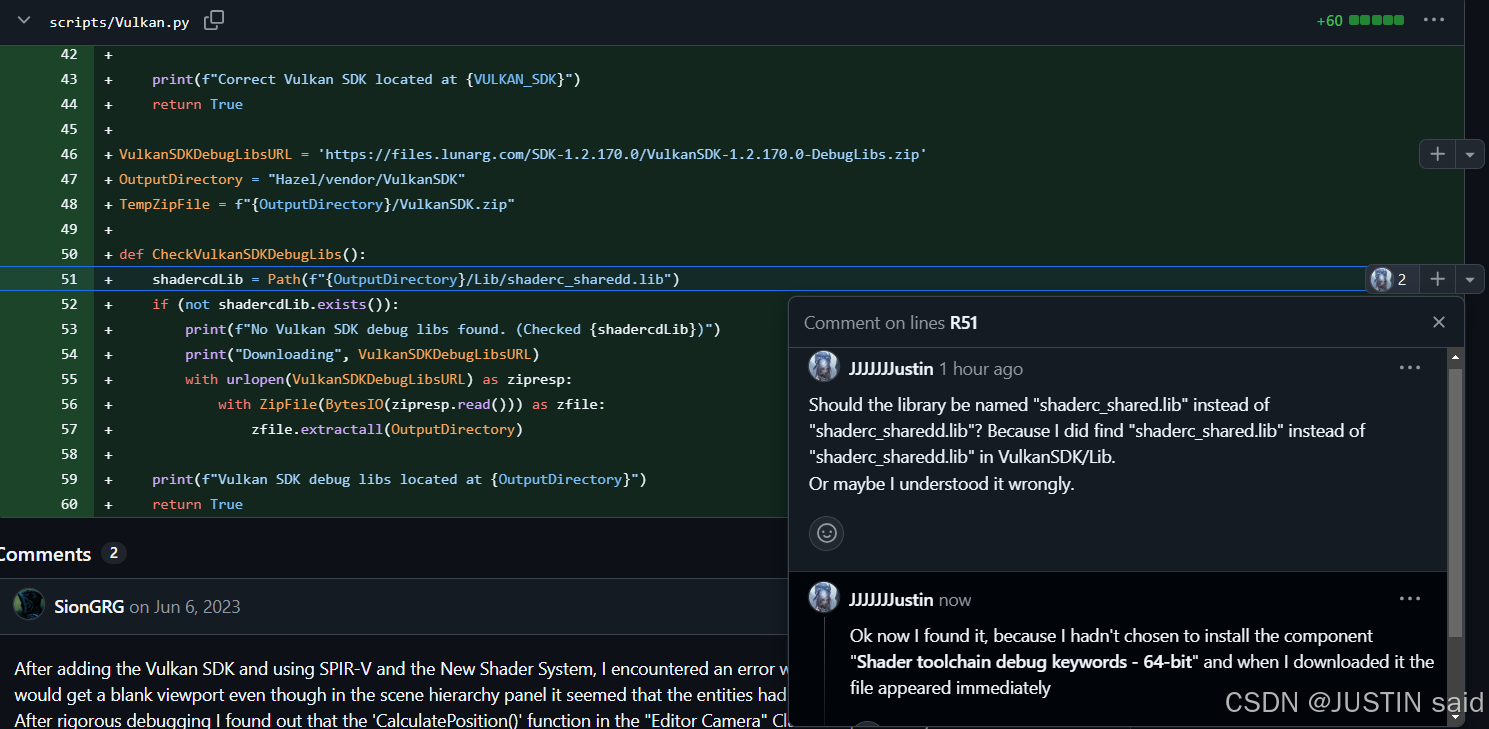Collapse the scripts/Vulkan.py file diff

tap(24, 21)
